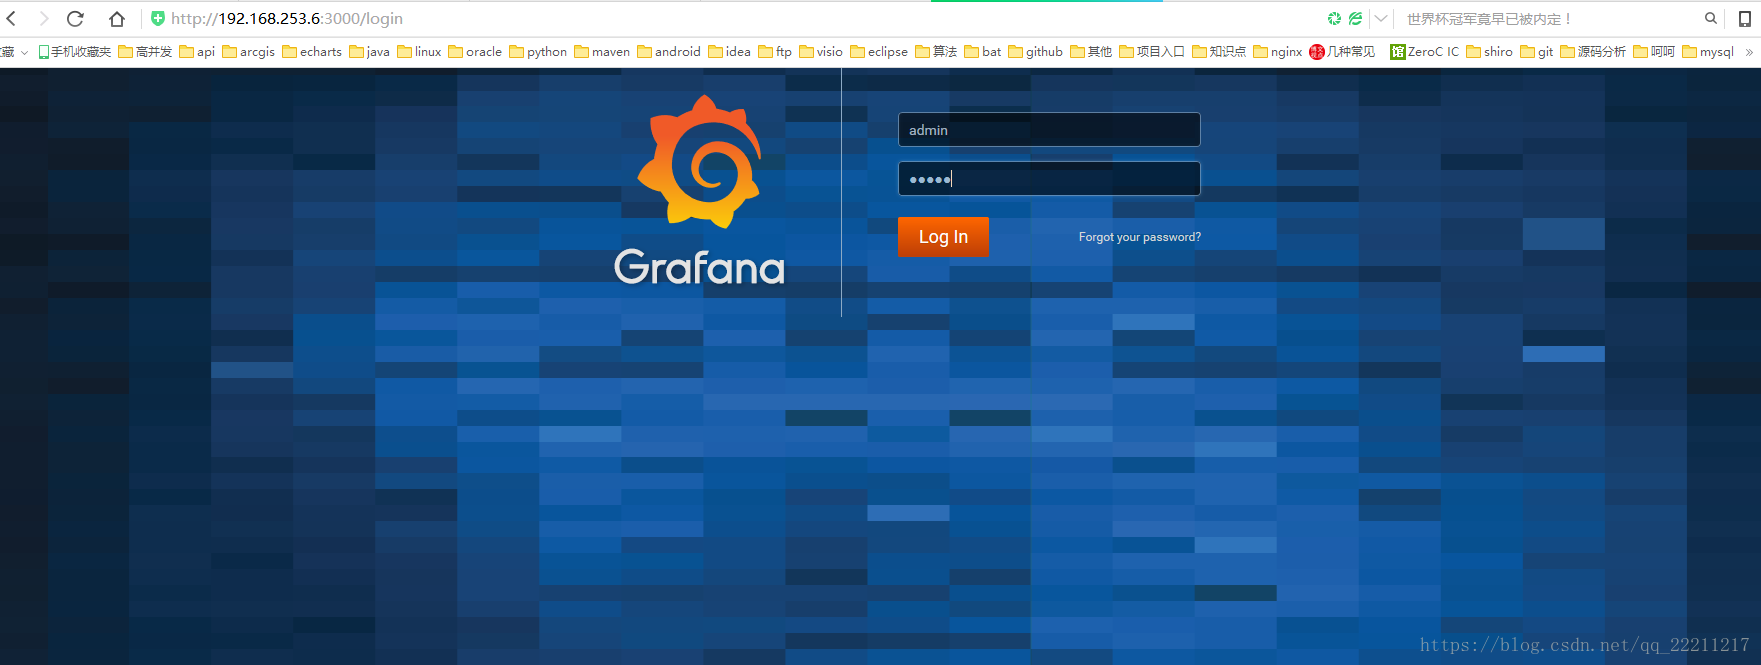
Task: Open the linux bookmark folder
Action: (419, 52)
